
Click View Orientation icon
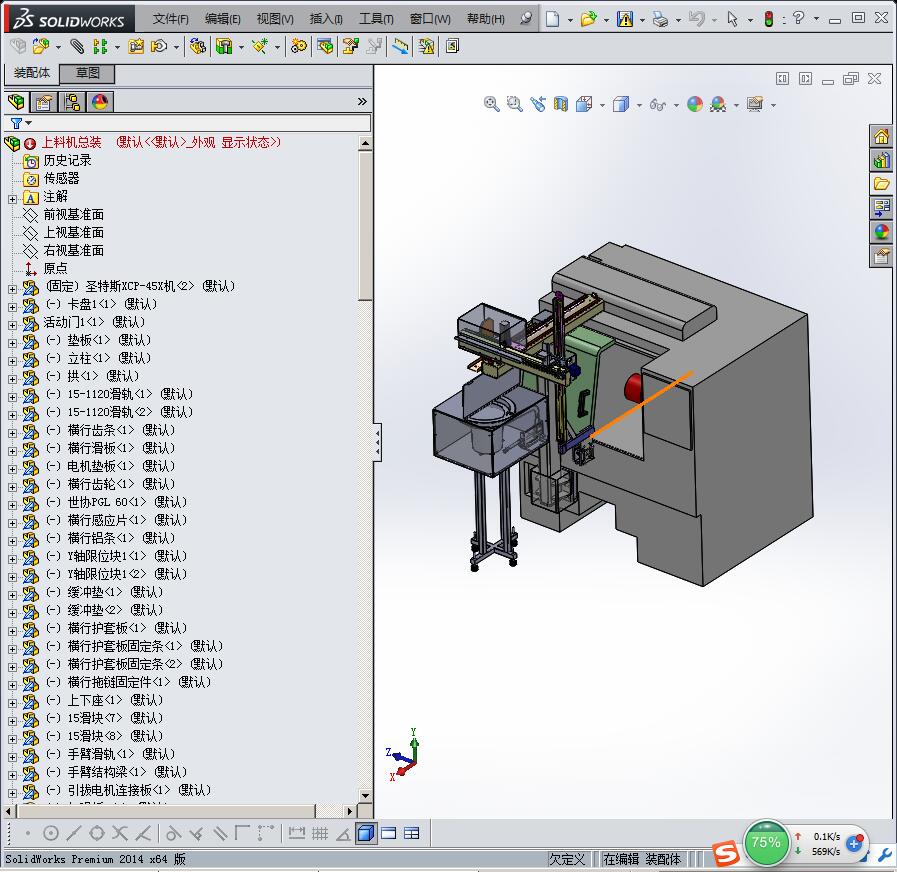(x=584, y=104)
